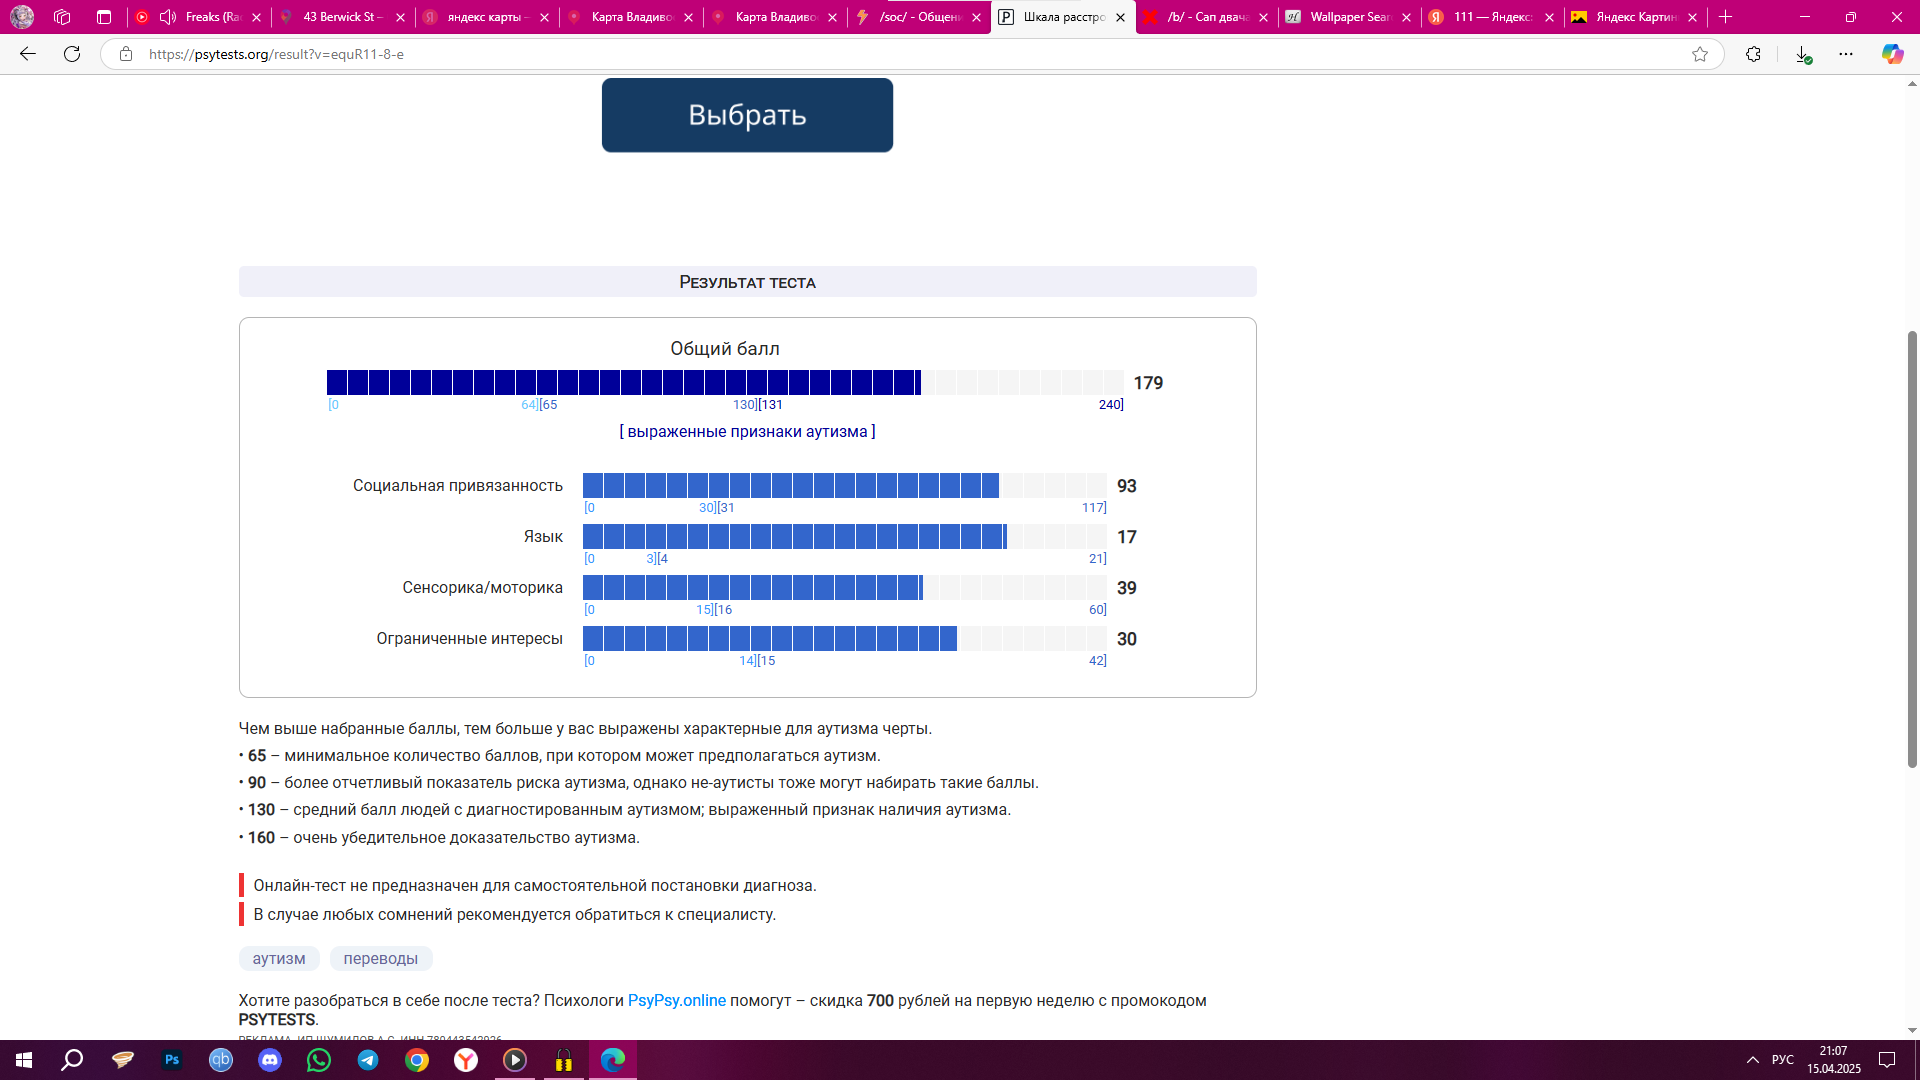Open browser extensions puzzle icon
This screenshot has height=1080, width=1920.
pos(1753,54)
